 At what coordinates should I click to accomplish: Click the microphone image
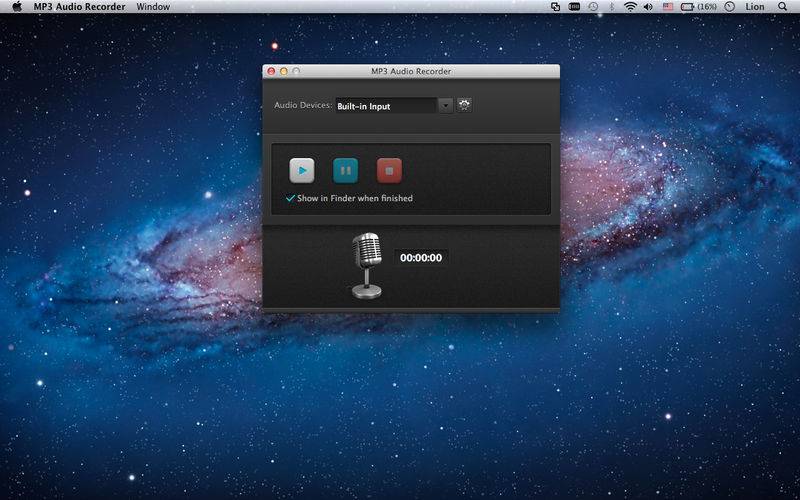tap(367, 265)
